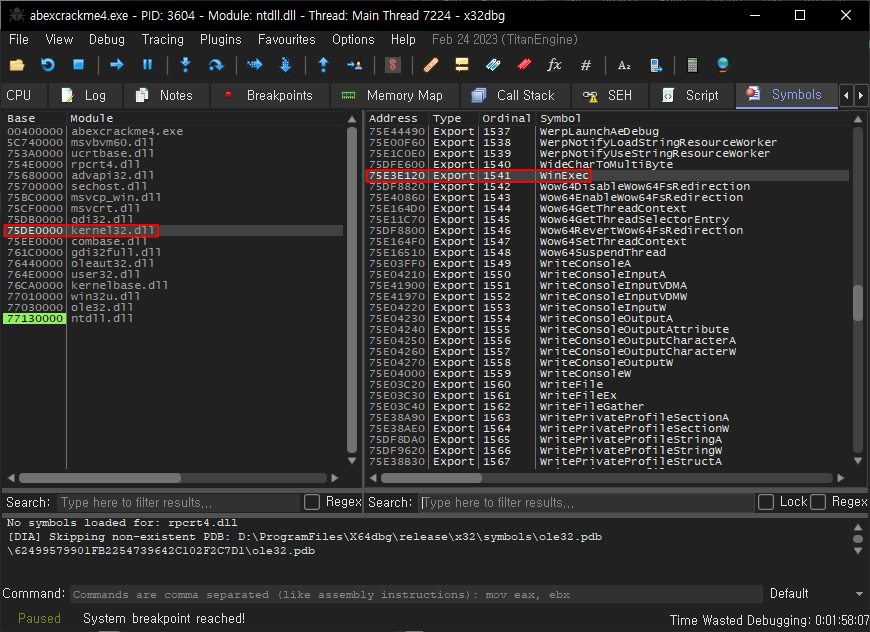The width and height of the screenshot is (870, 632).
Task: Focus the module search filter field
Action: point(179,502)
